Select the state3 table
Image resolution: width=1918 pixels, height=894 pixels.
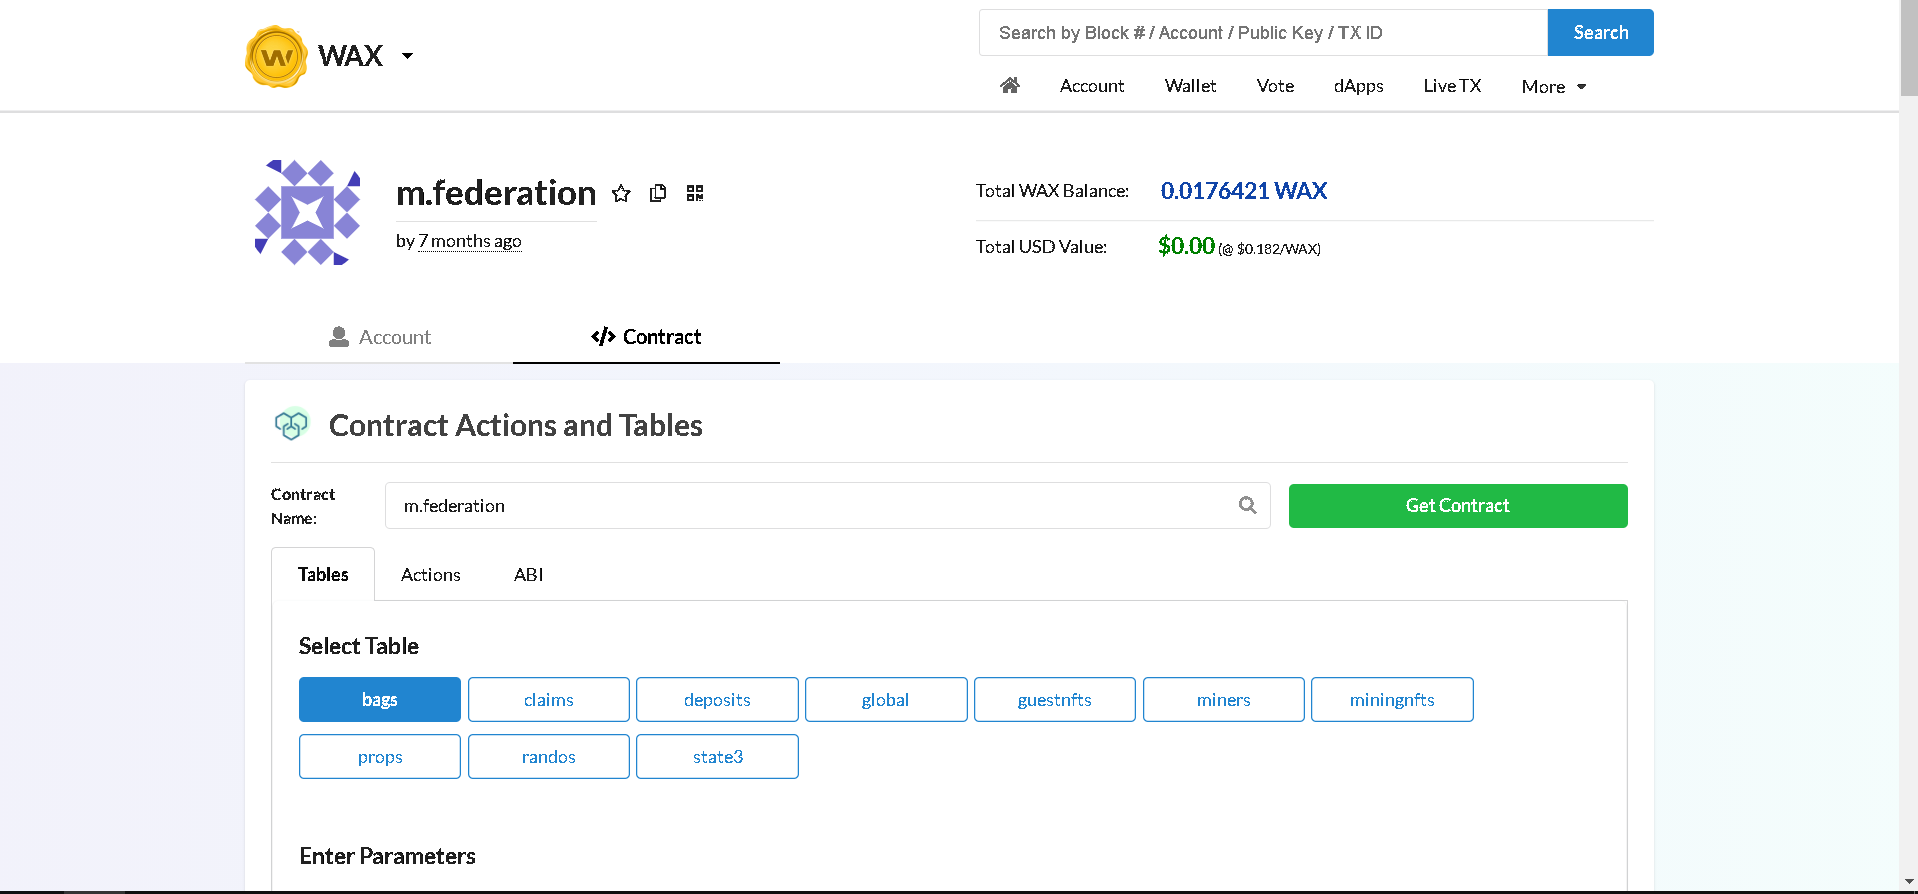tap(717, 757)
